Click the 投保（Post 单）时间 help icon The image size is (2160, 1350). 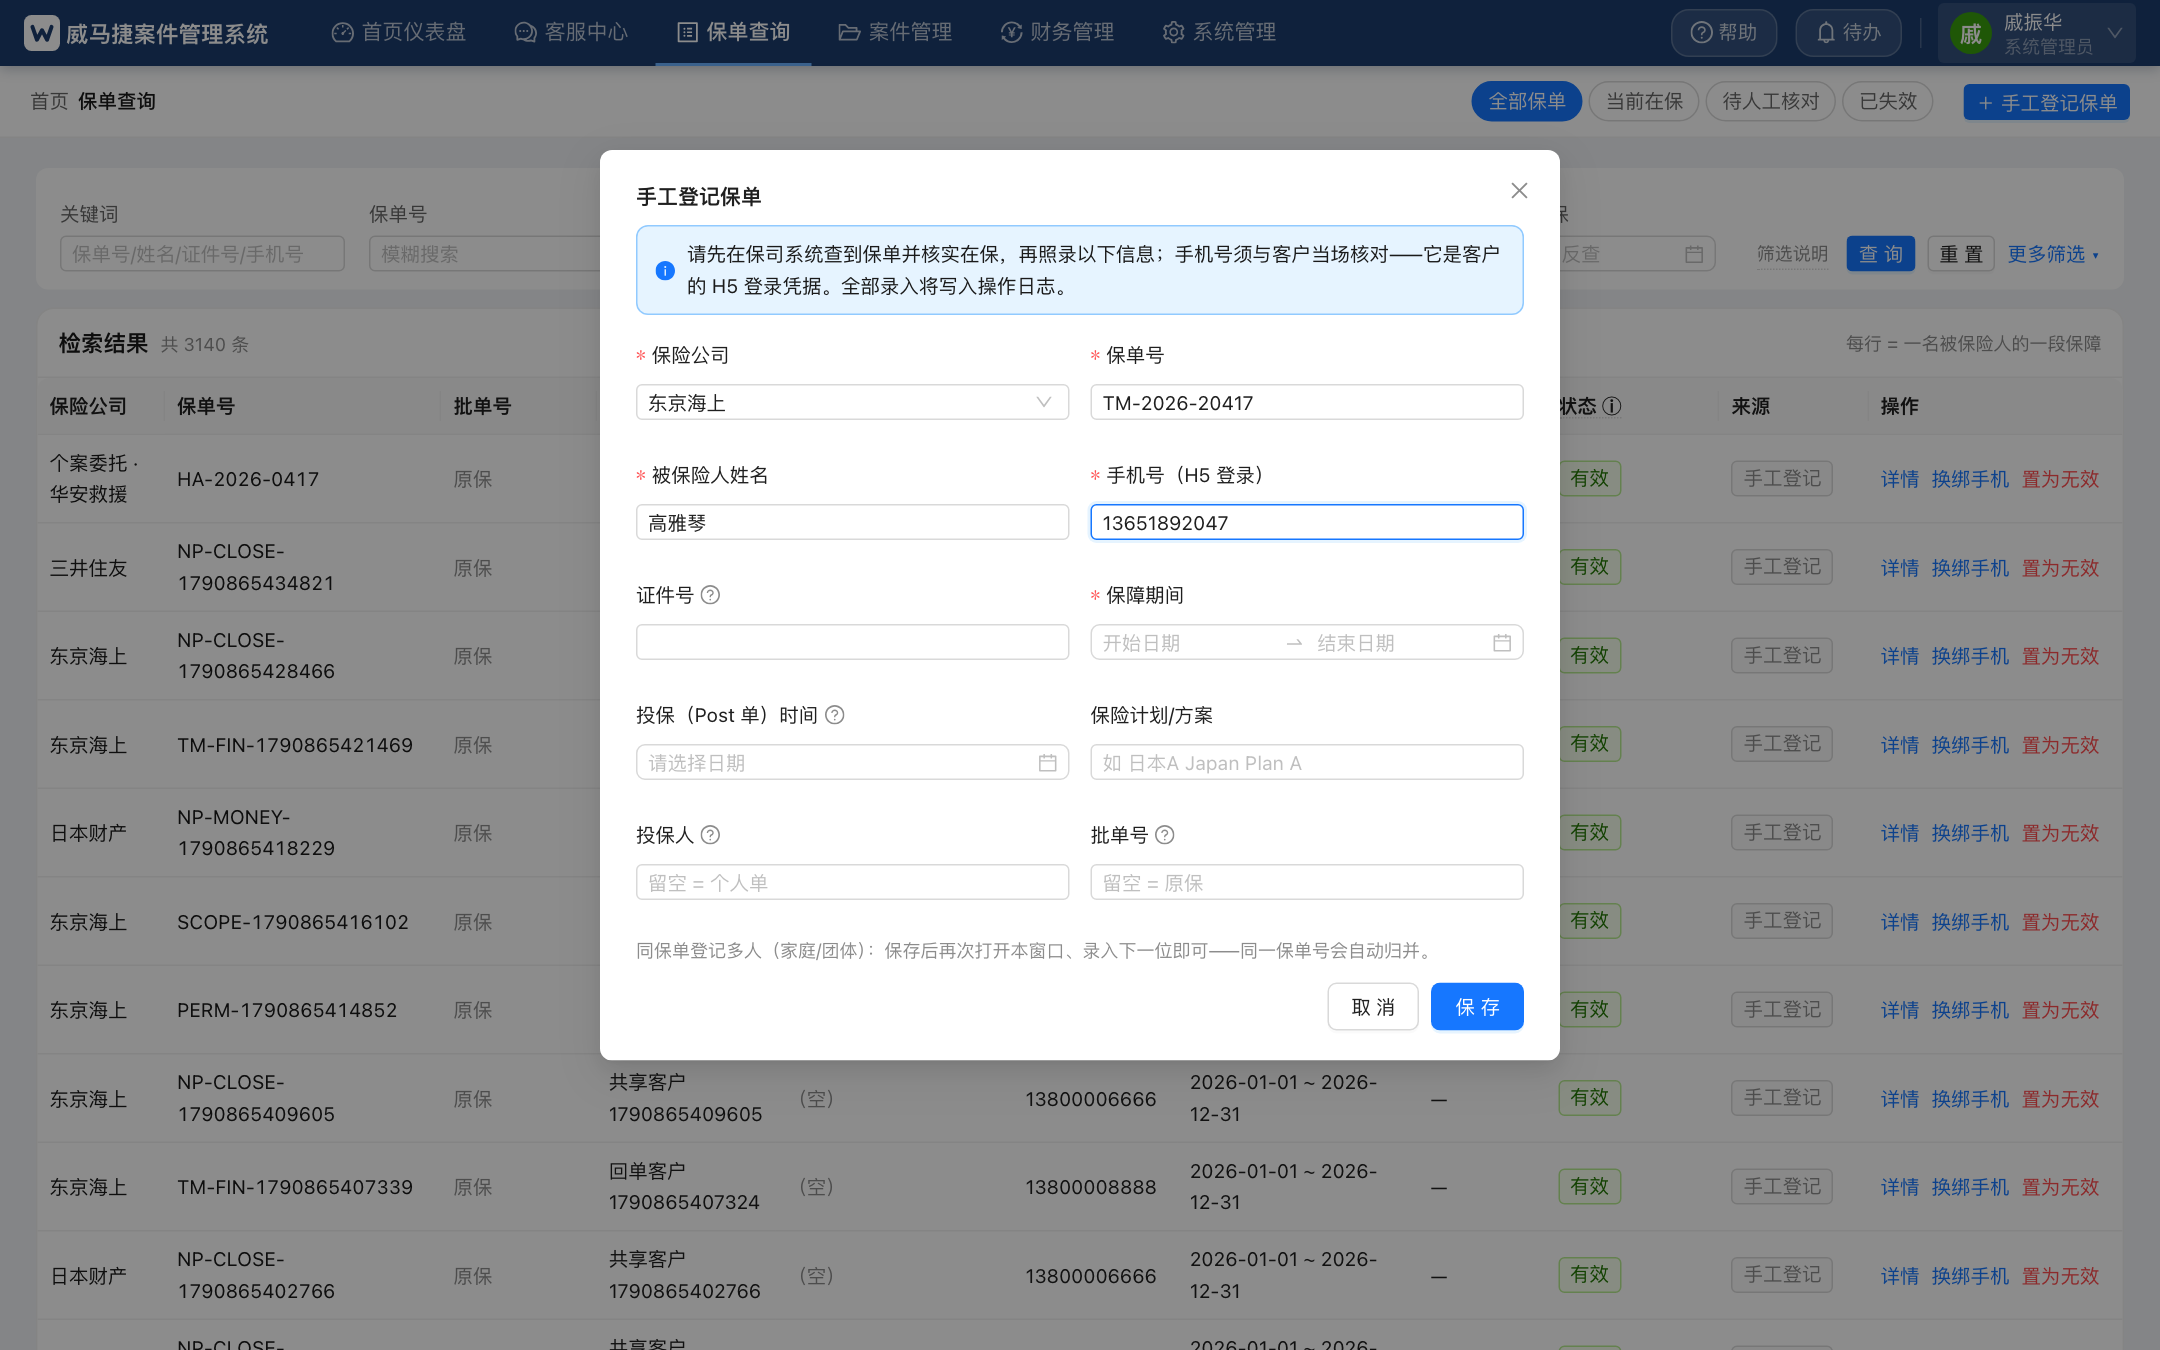coord(835,715)
